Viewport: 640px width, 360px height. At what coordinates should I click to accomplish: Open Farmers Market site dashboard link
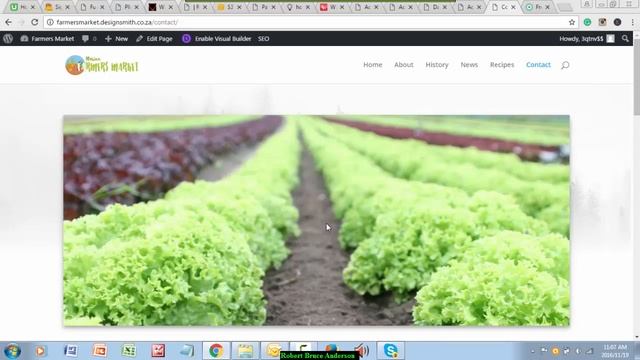(47, 39)
